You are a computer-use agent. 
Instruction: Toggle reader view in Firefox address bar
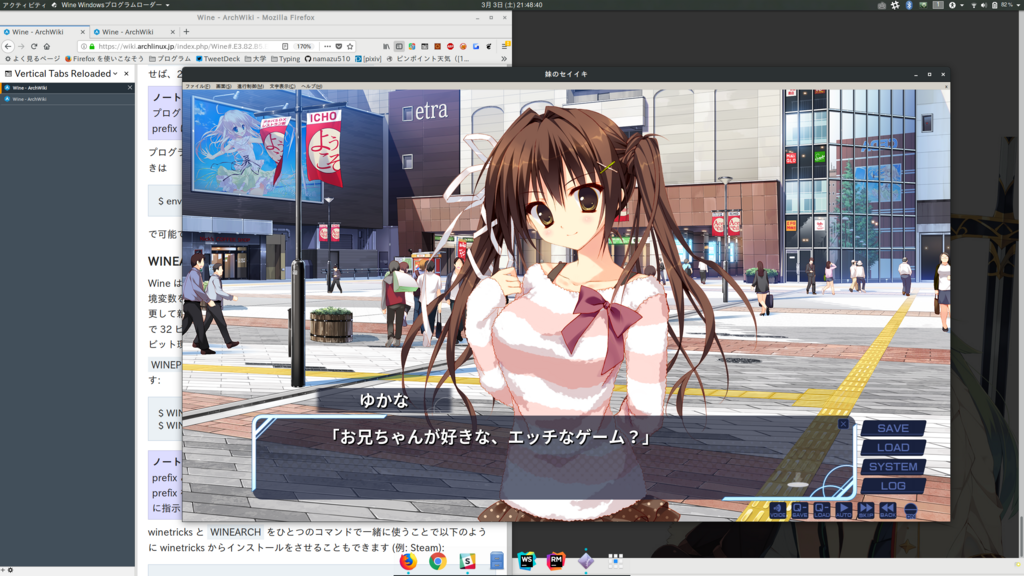tap(285, 46)
